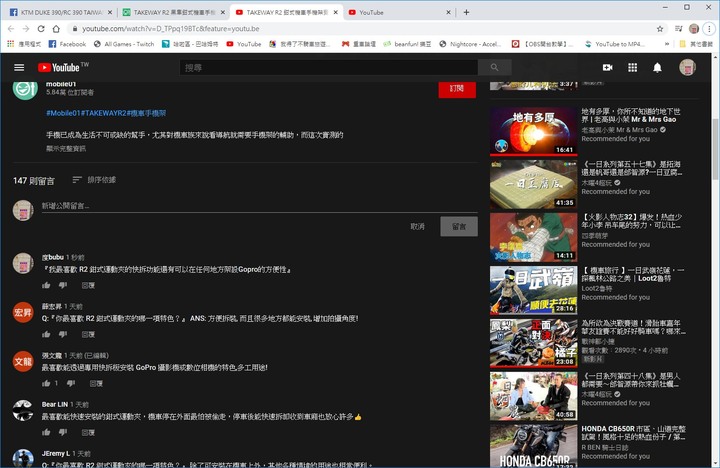Open the browser home page icon
Viewport: 720px width, 468px height.
(x=56, y=28)
